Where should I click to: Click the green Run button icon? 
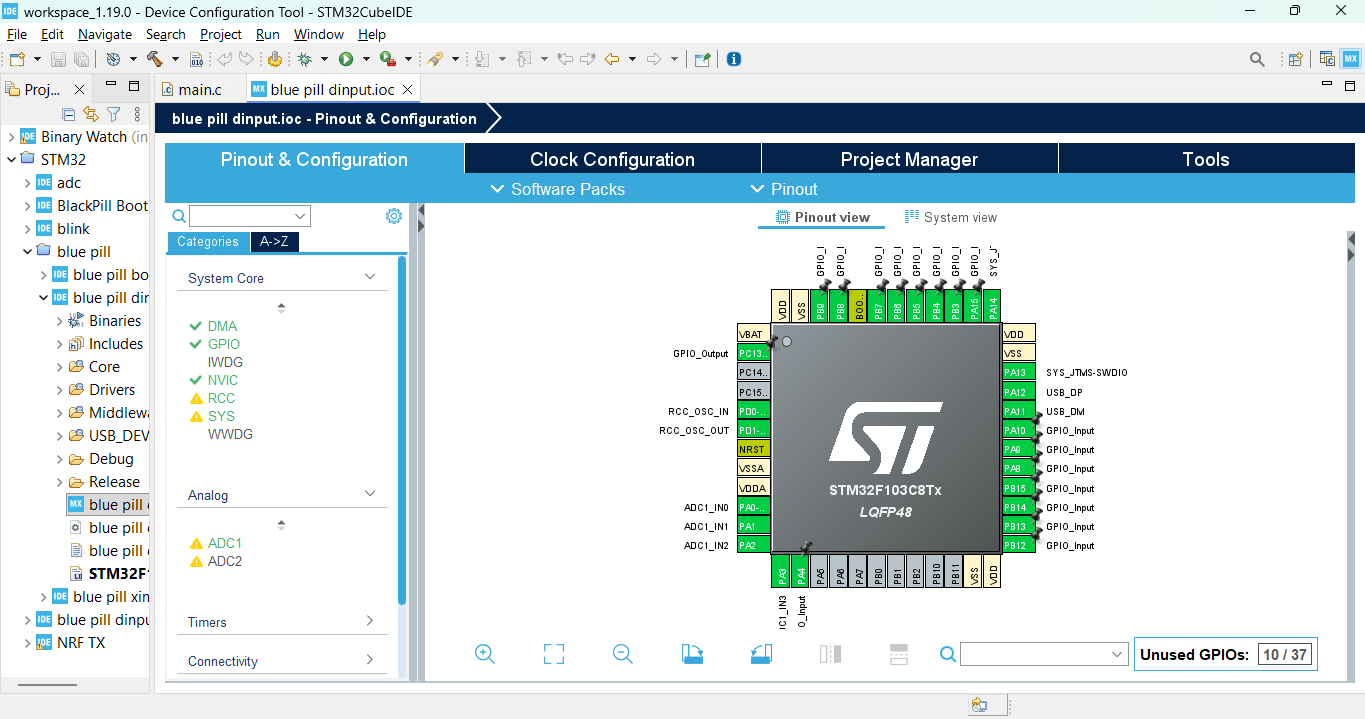(346, 59)
